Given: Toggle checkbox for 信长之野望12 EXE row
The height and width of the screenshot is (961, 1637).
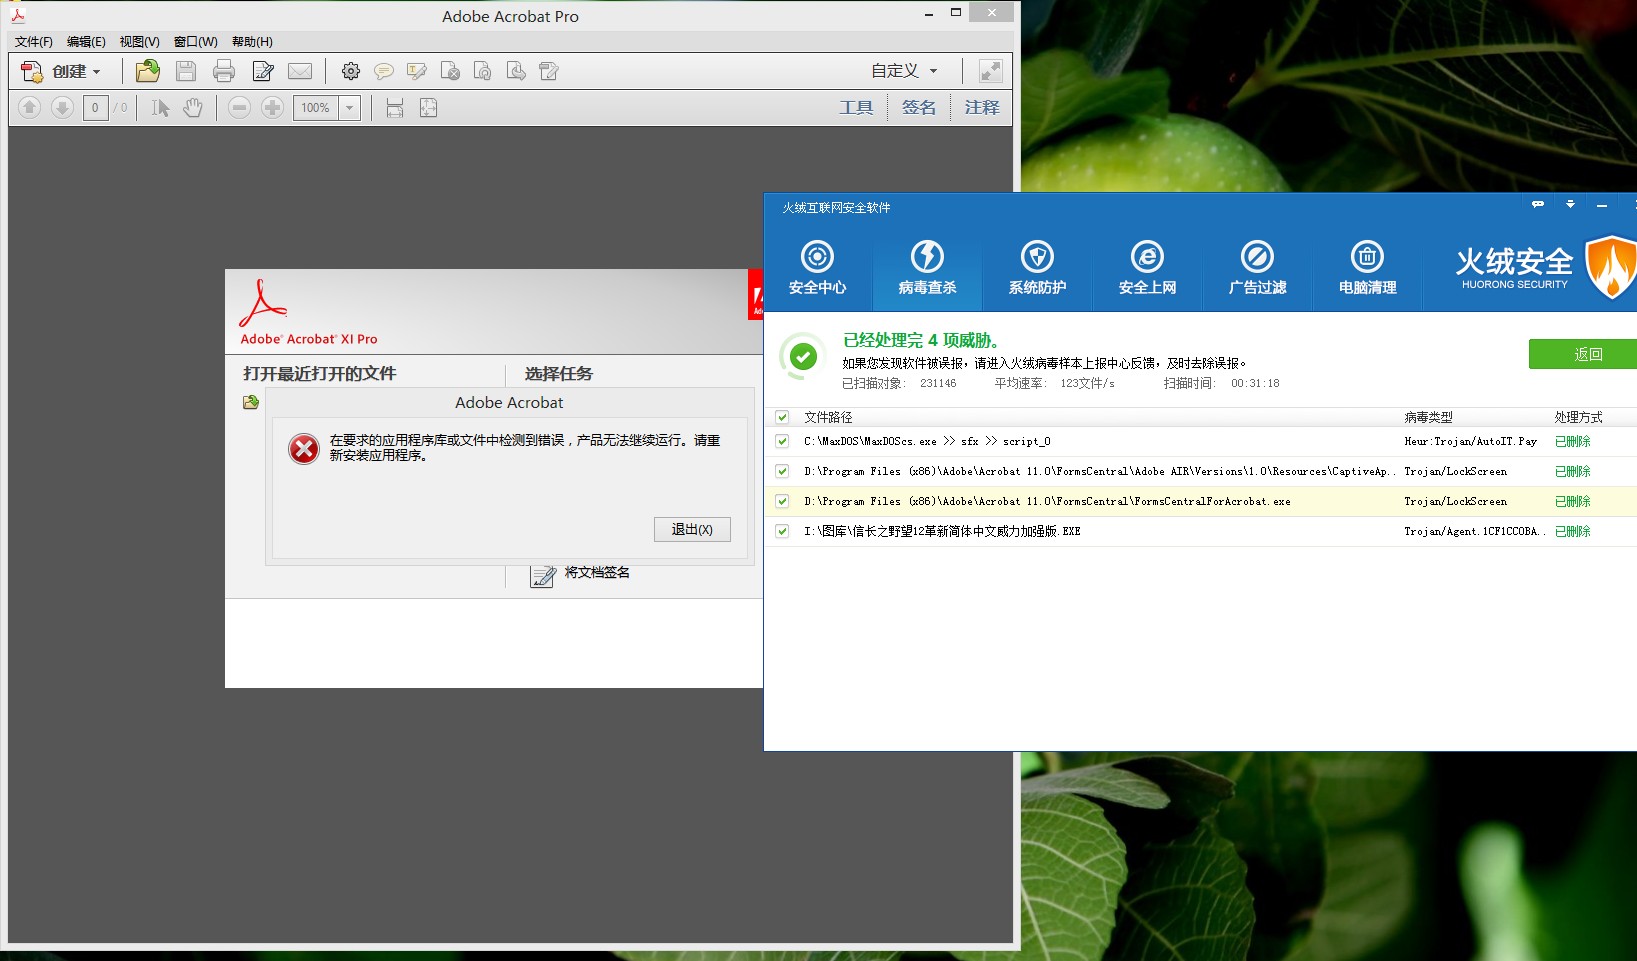Looking at the screenshot, I should pos(782,531).
